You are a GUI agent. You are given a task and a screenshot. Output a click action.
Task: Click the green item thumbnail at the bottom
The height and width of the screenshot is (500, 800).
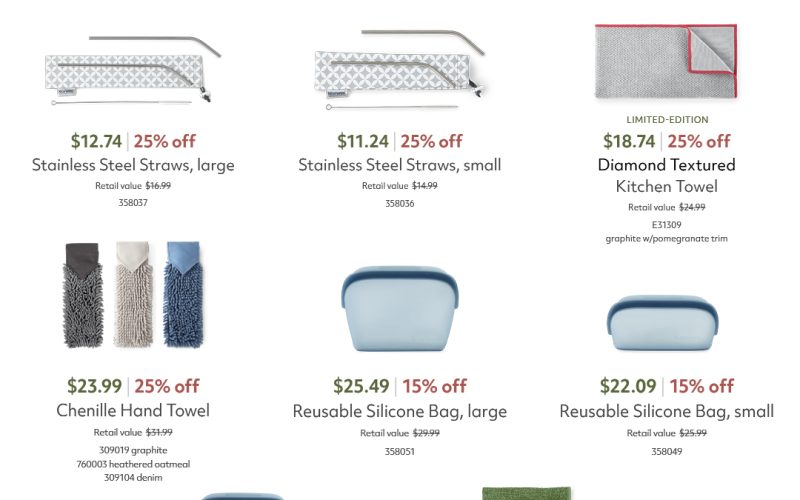coord(527,494)
